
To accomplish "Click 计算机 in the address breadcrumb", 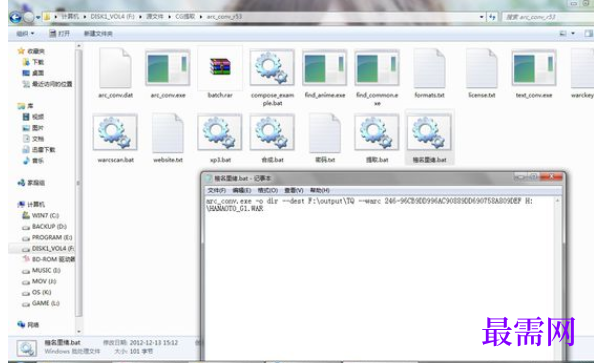I will point(70,17).
